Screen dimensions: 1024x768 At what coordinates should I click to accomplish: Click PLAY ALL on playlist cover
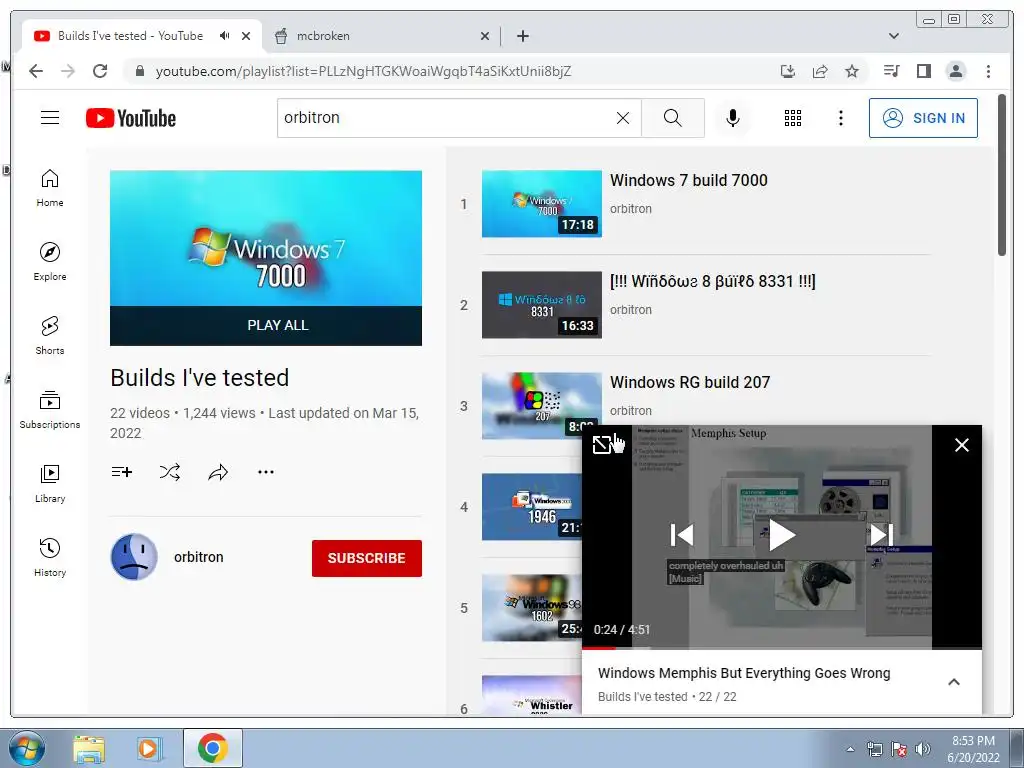(266, 325)
